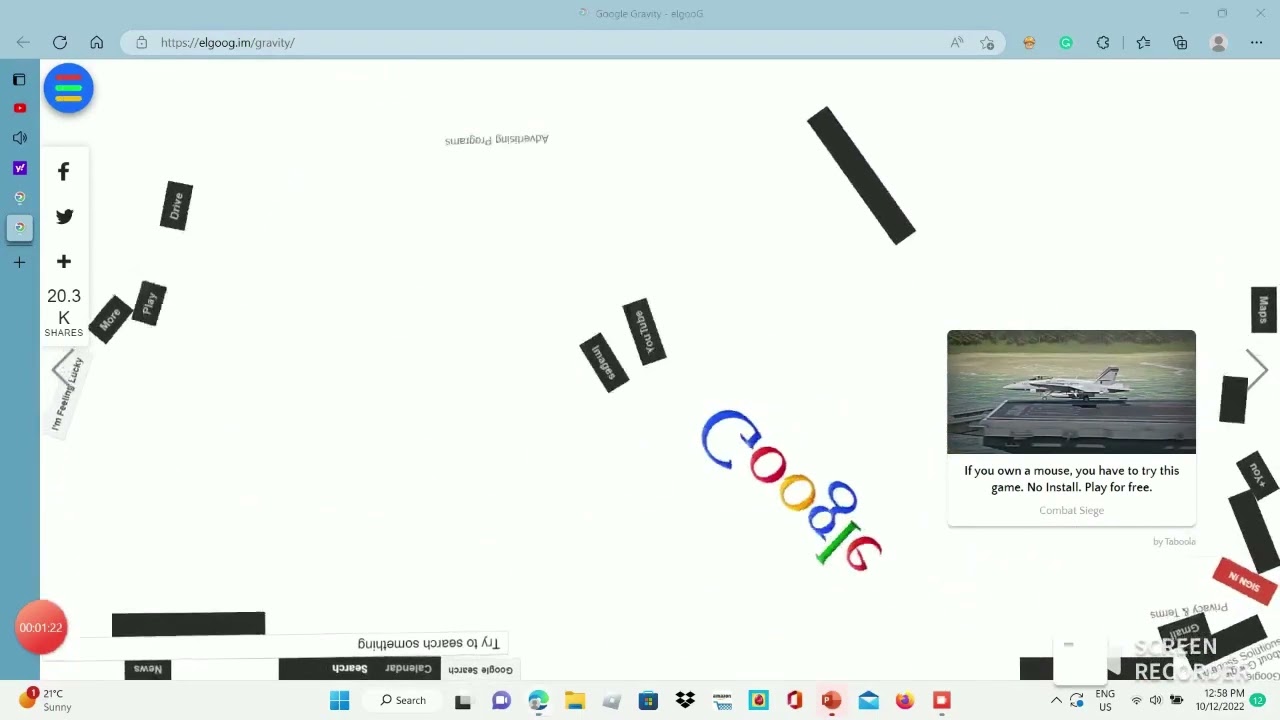
Task: Switch to the Yahoo vertical tab
Action: [x=19, y=168]
